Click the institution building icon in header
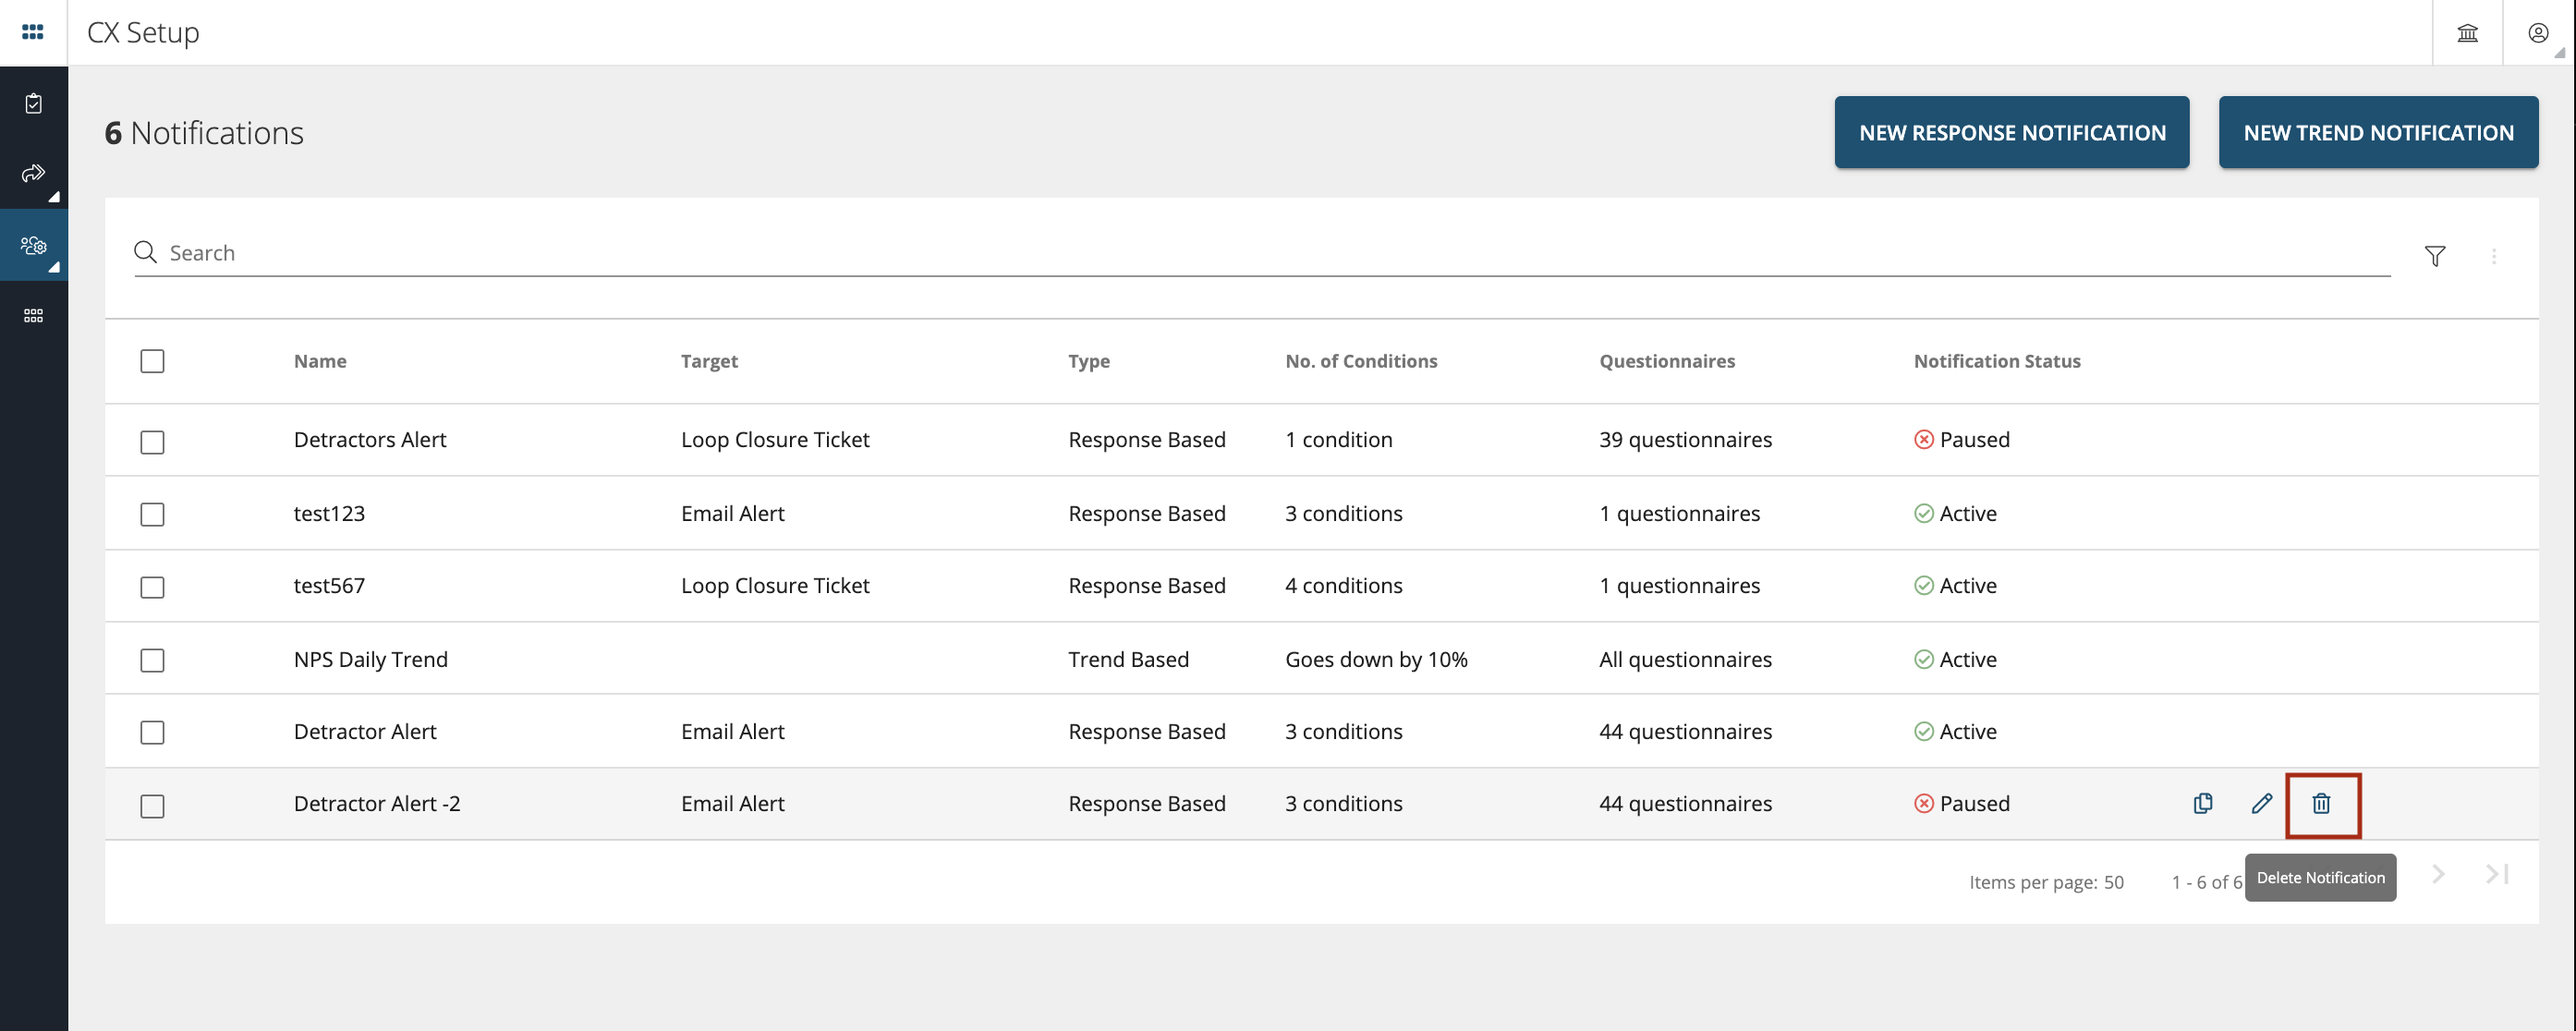 (x=2467, y=33)
